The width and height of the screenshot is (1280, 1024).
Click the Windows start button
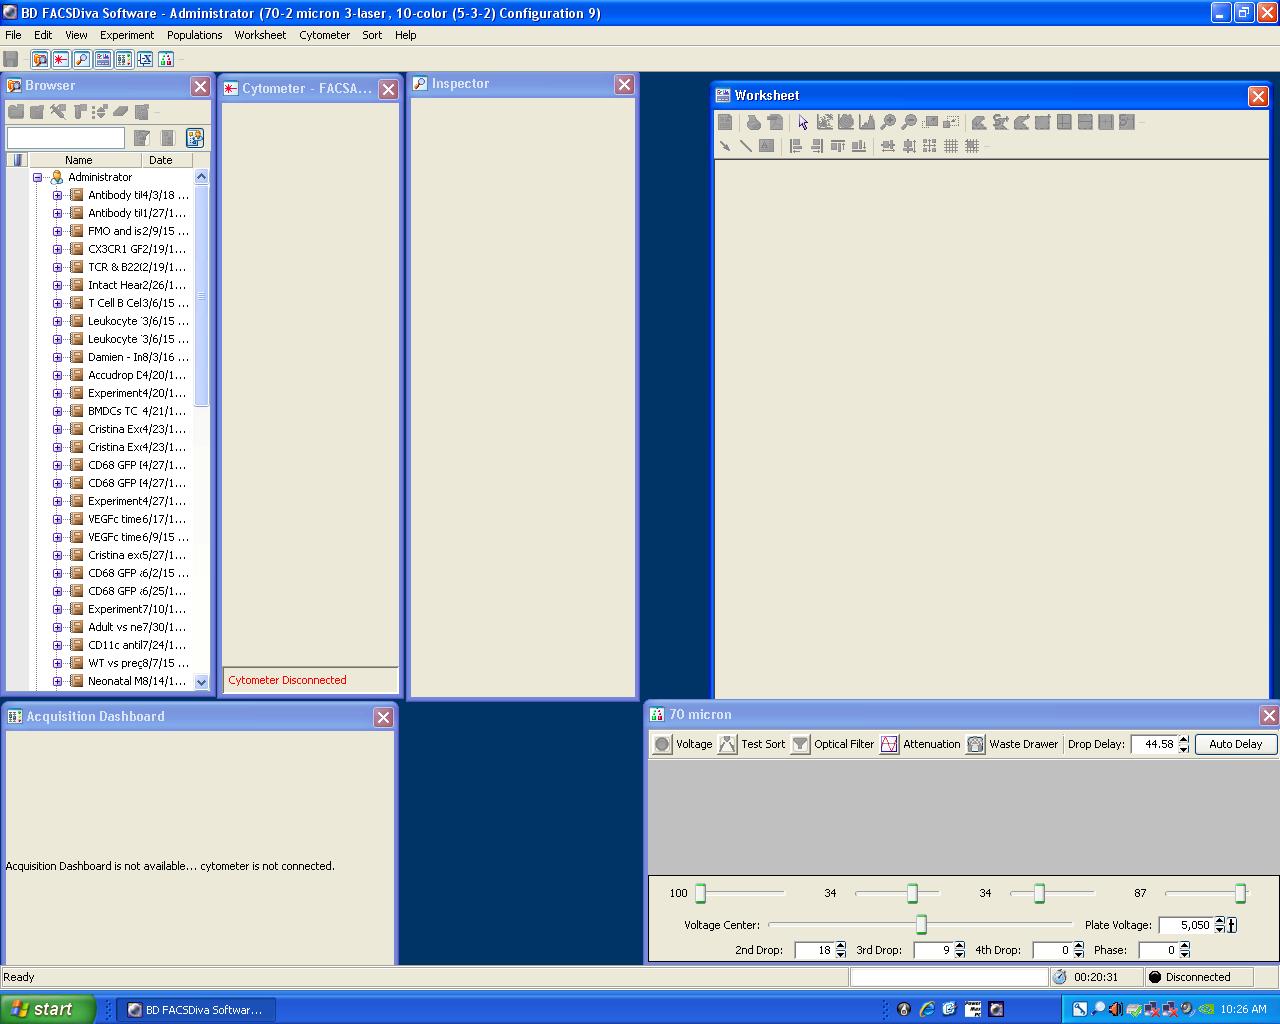47,1009
